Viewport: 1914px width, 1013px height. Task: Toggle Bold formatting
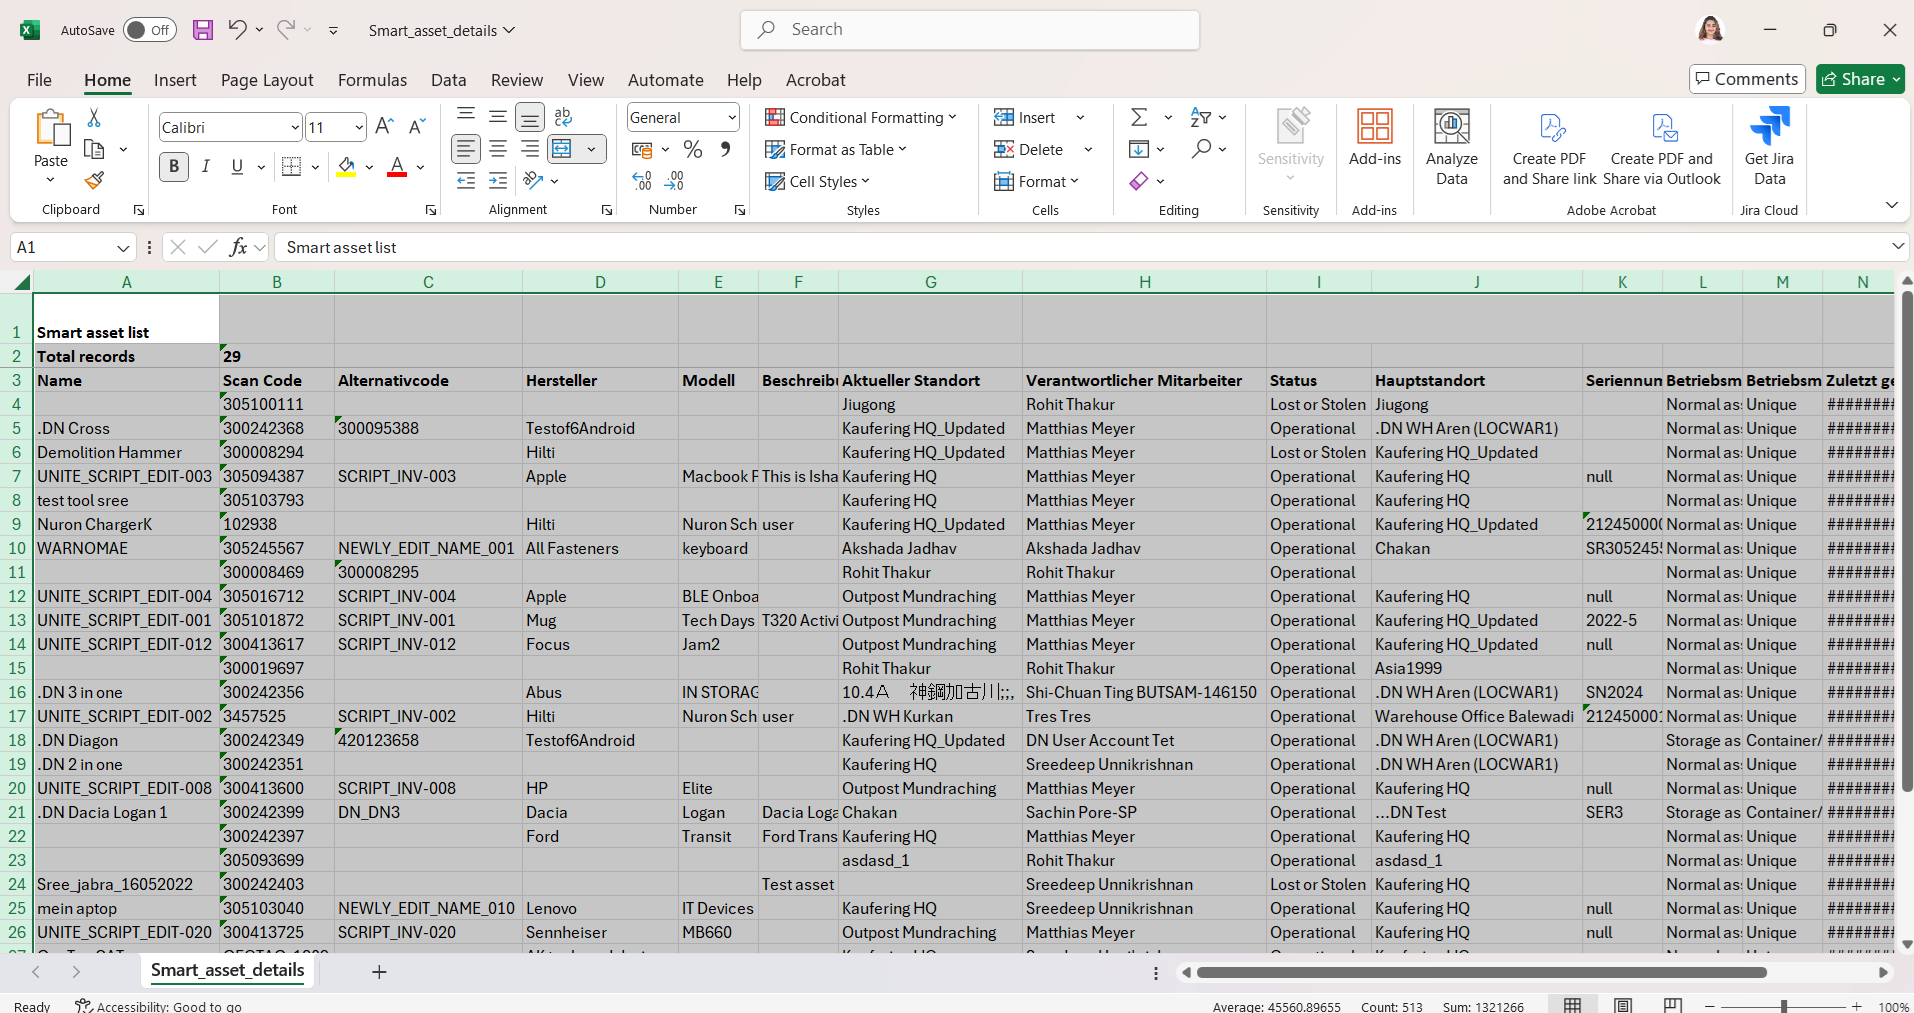coord(174,167)
